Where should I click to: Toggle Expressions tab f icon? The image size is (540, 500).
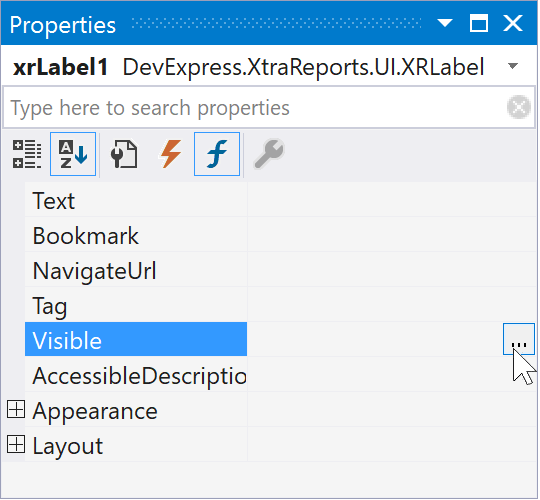coord(217,154)
